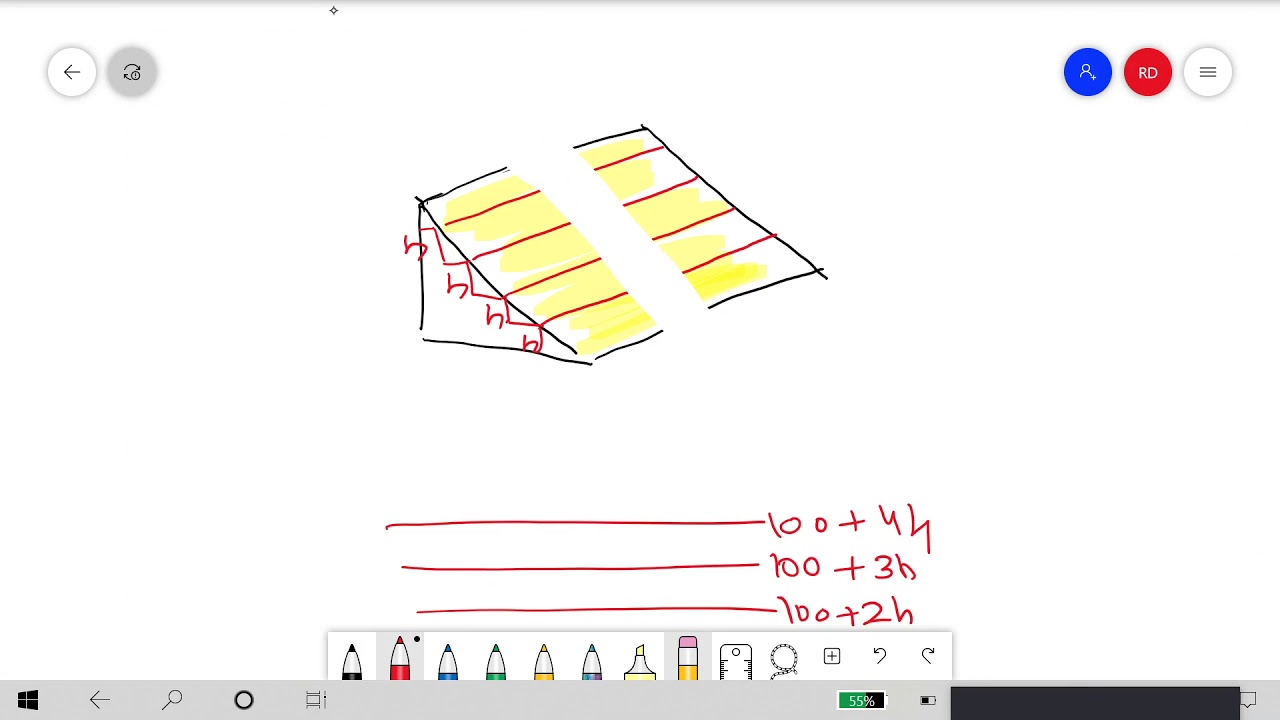Select the blue pen tool
Viewport: 1280px width, 720px height.
[x=448, y=660]
